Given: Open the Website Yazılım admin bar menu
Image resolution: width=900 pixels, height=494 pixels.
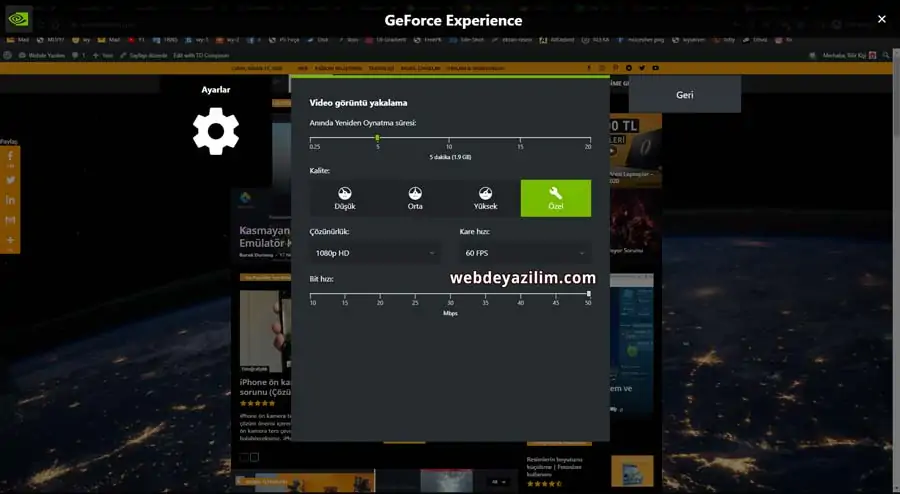Looking at the screenshot, I should [42, 56].
